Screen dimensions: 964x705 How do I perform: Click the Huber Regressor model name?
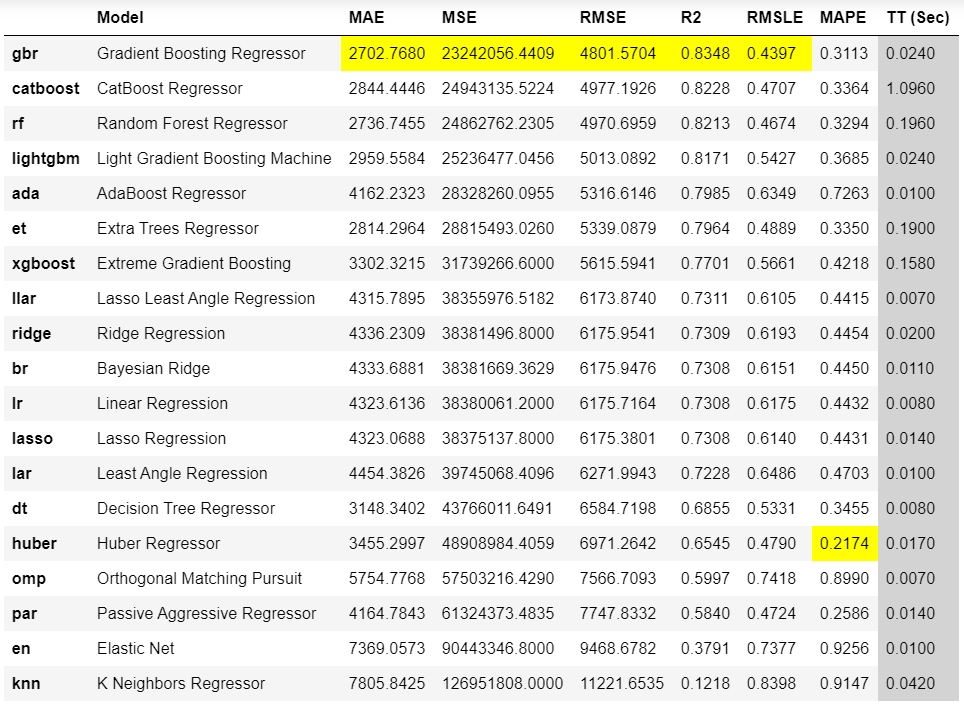[x=158, y=543]
